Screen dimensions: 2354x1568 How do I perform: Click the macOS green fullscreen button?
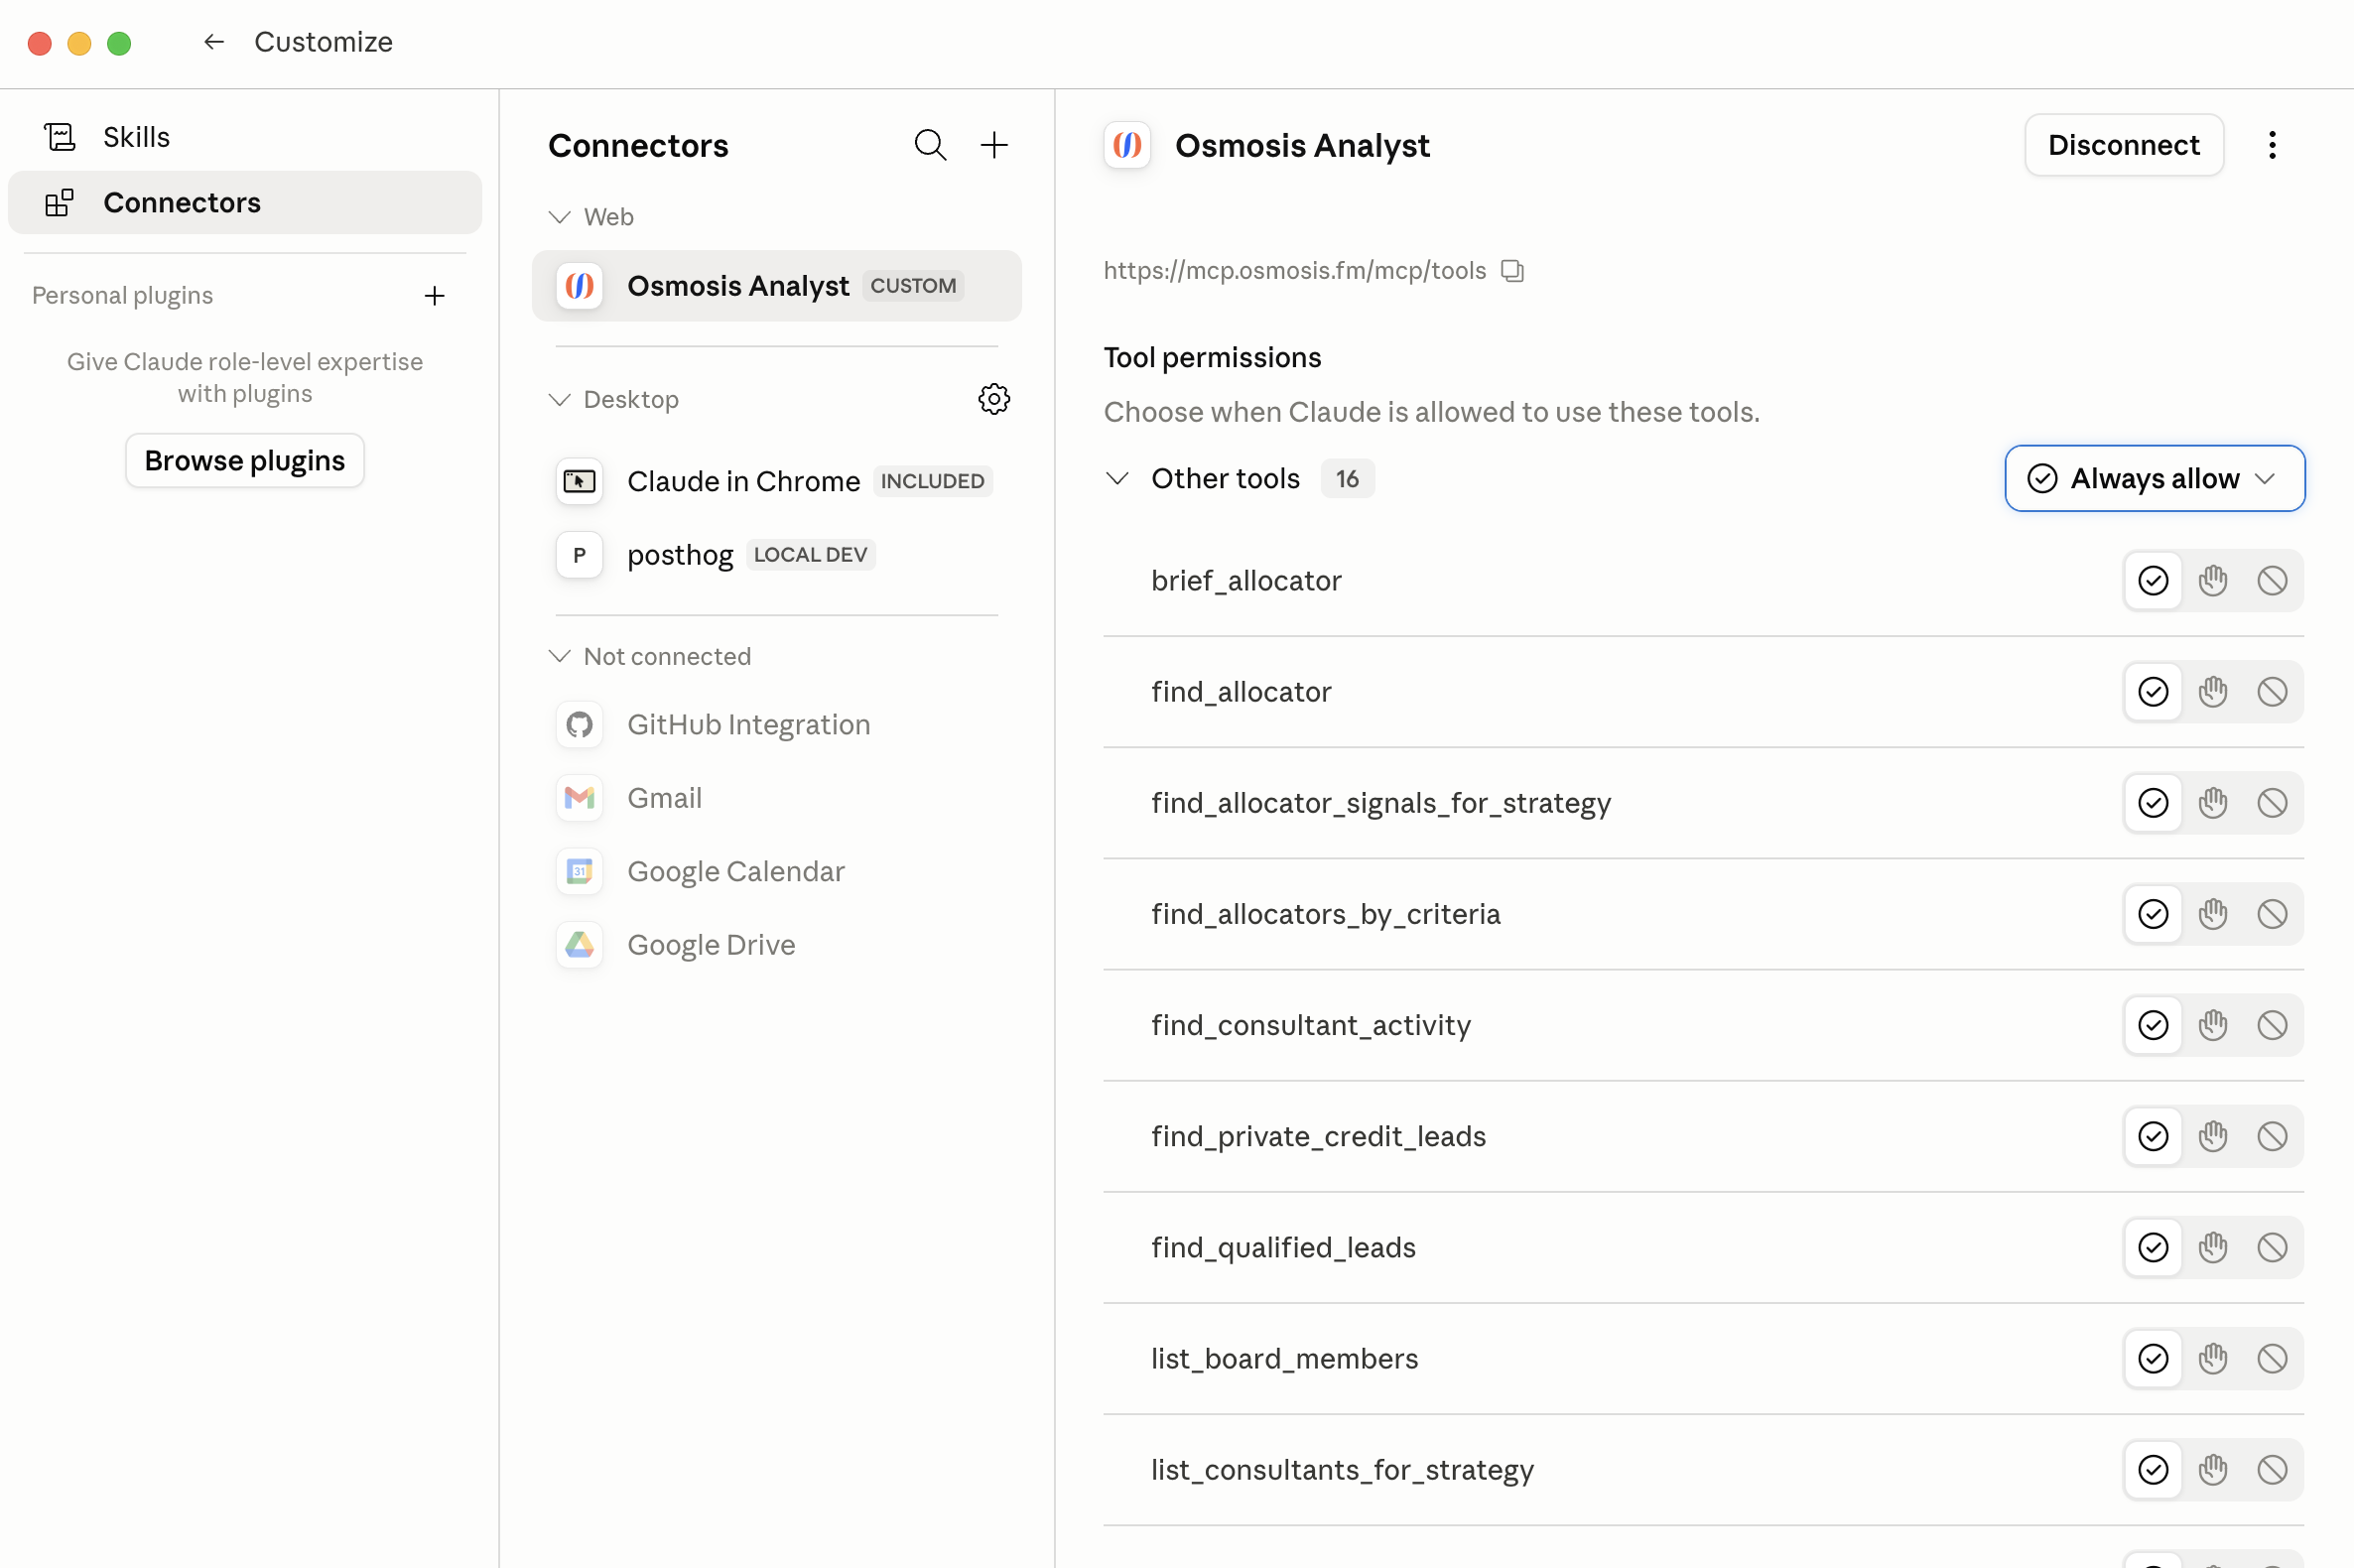point(119,43)
